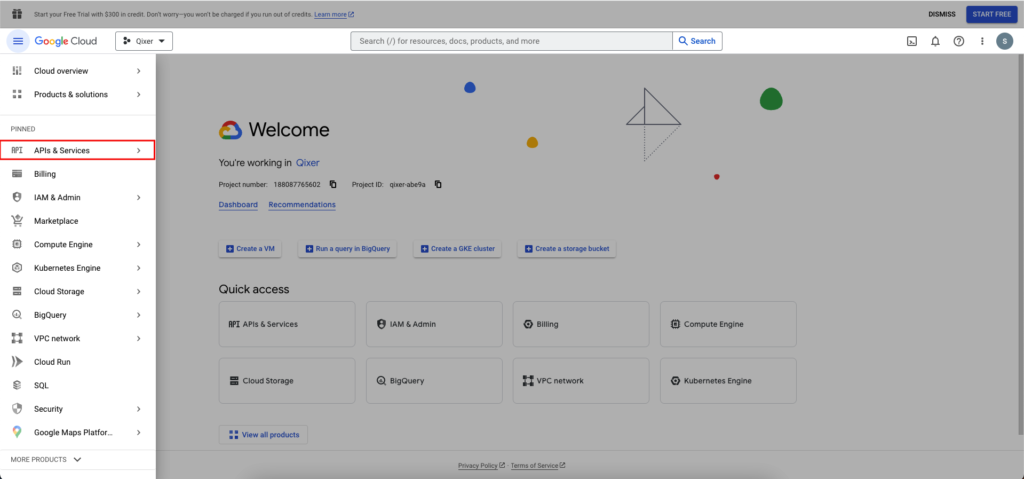Open the Terms of Service link
Screen dimensions: 1024x479
[538, 466]
